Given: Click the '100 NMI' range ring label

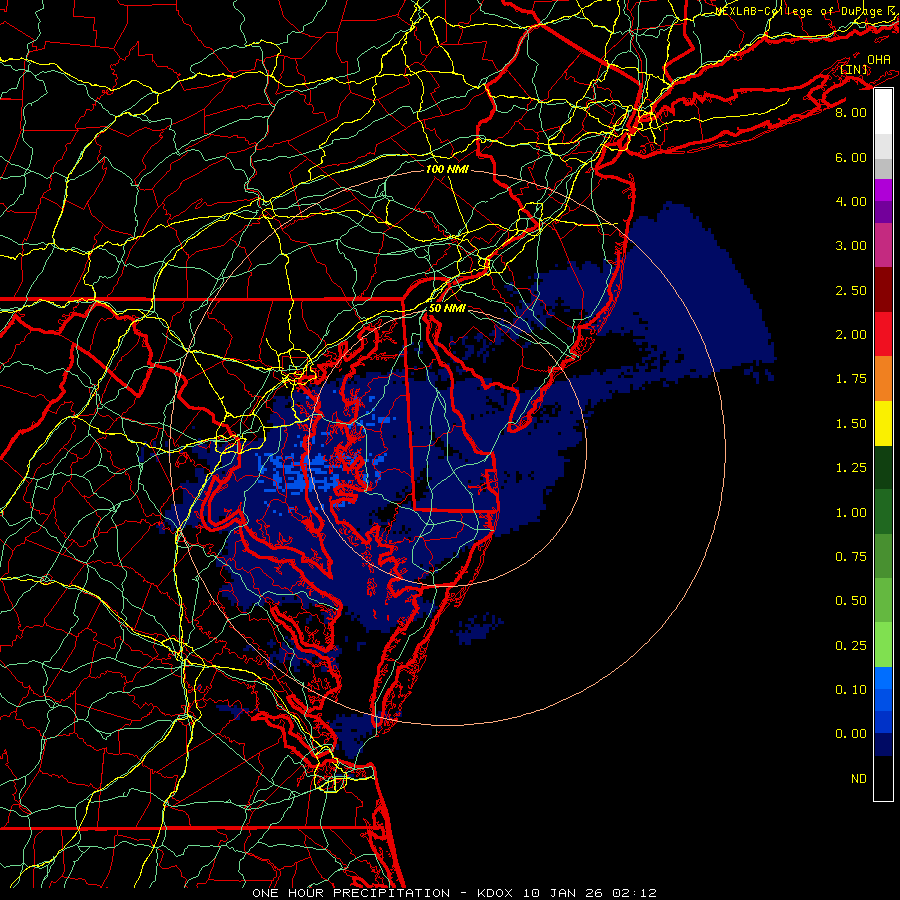Looking at the screenshot, I should [x=447, y=169].
